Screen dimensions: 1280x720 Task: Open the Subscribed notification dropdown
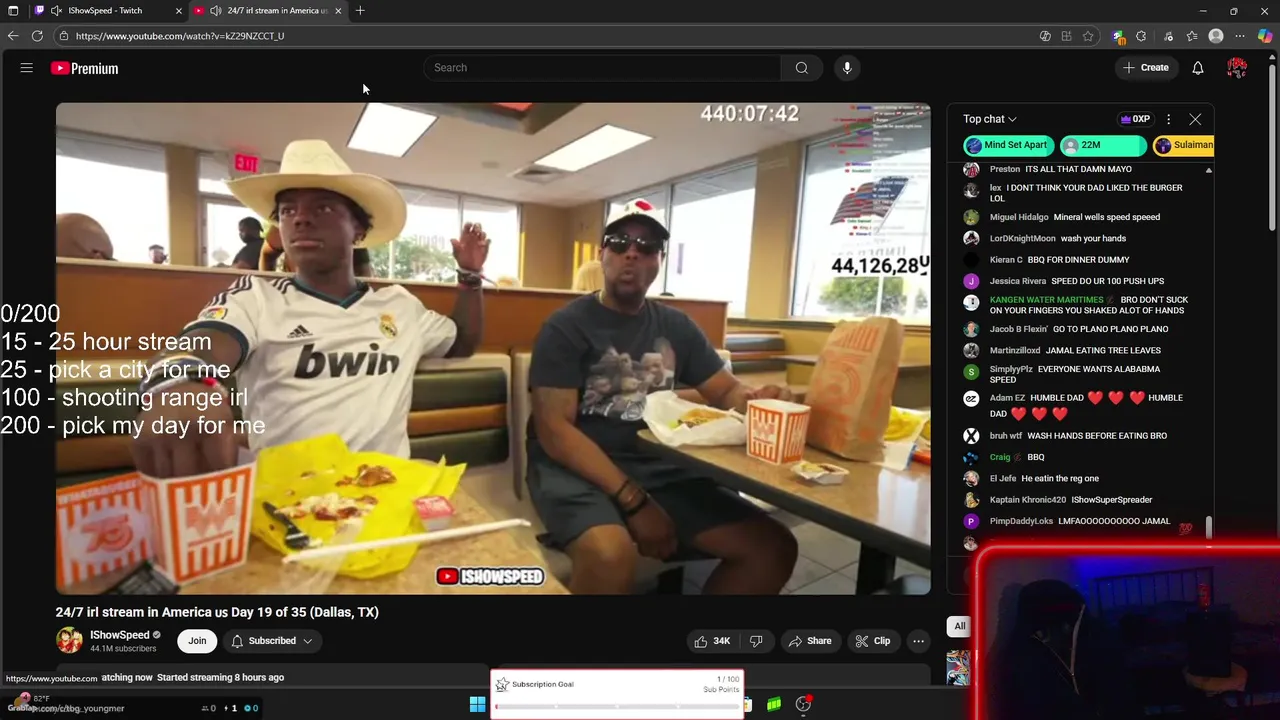coord(272,641)
